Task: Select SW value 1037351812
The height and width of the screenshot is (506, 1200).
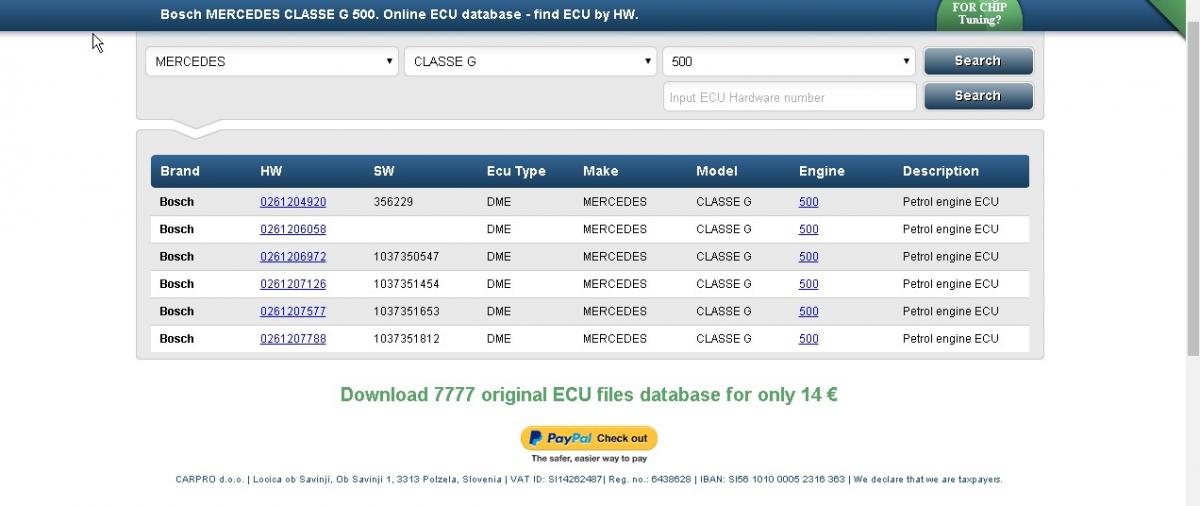Action: click(x=406, y=339)
